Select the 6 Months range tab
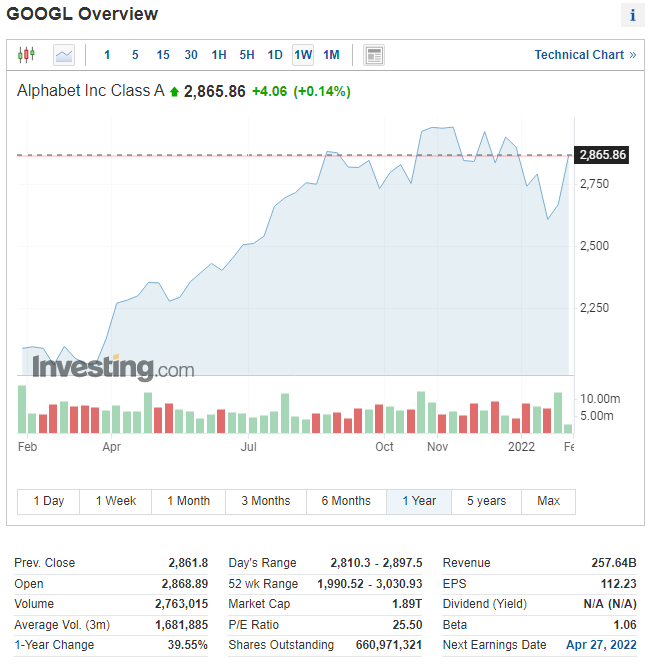The height and width of the screenshot is (669, 654). tap(346, 501)
